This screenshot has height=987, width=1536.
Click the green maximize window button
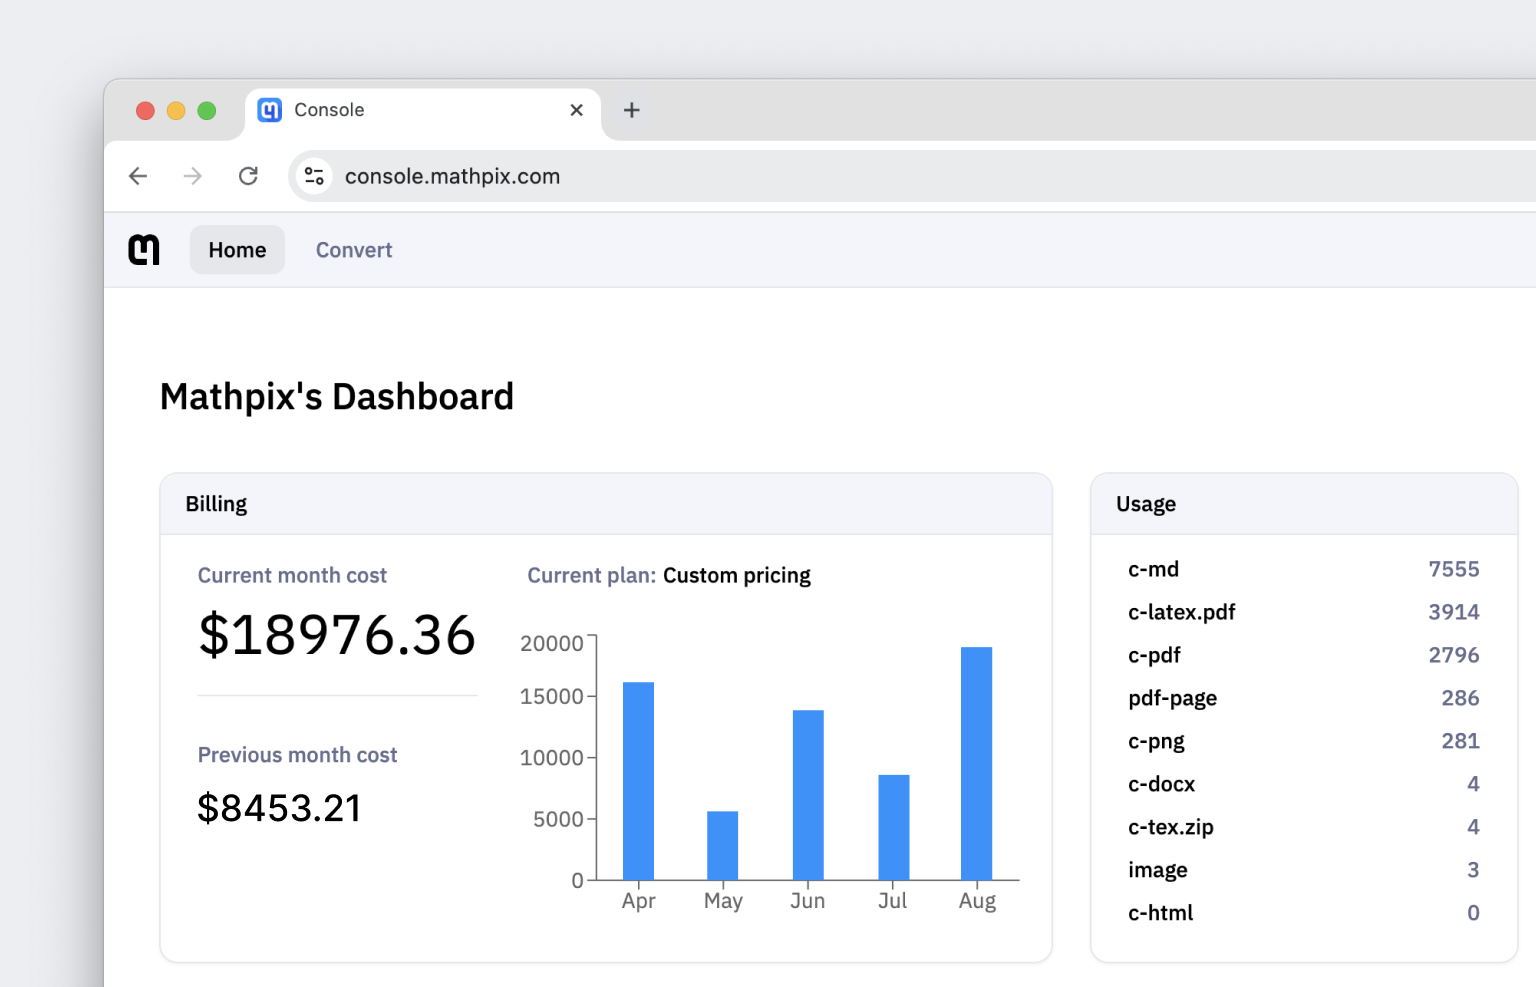click(207, 110)
